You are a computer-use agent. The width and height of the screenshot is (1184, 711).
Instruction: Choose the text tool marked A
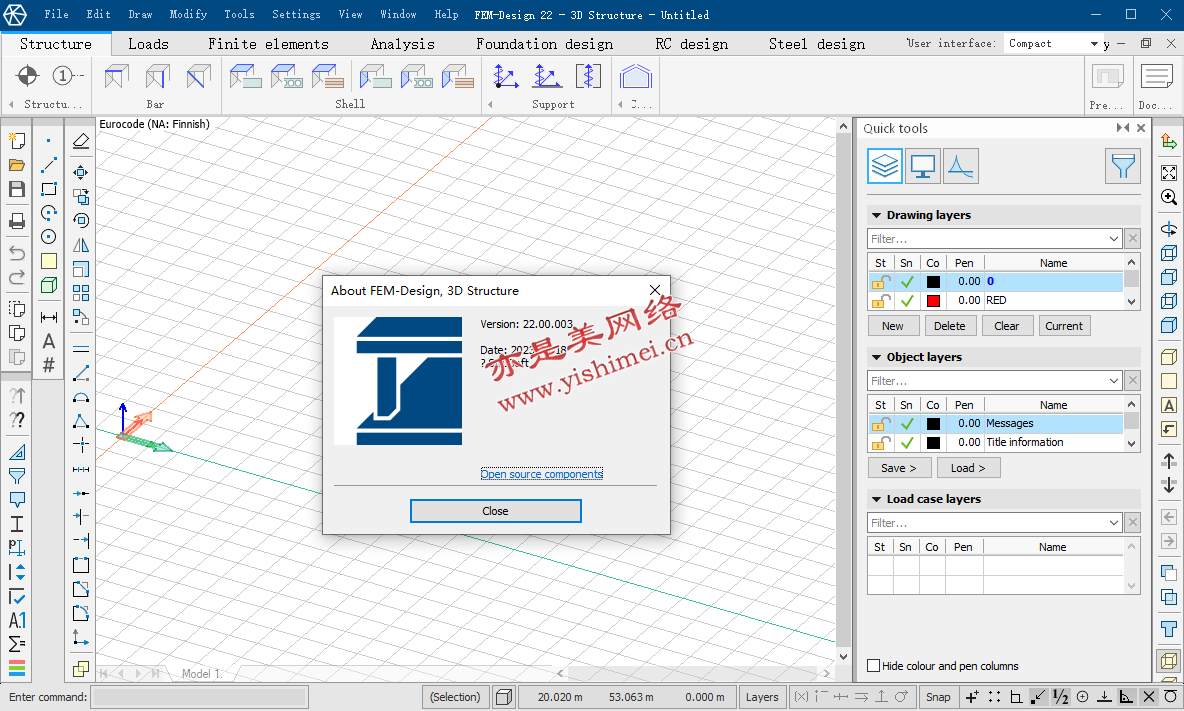(49, 341)
